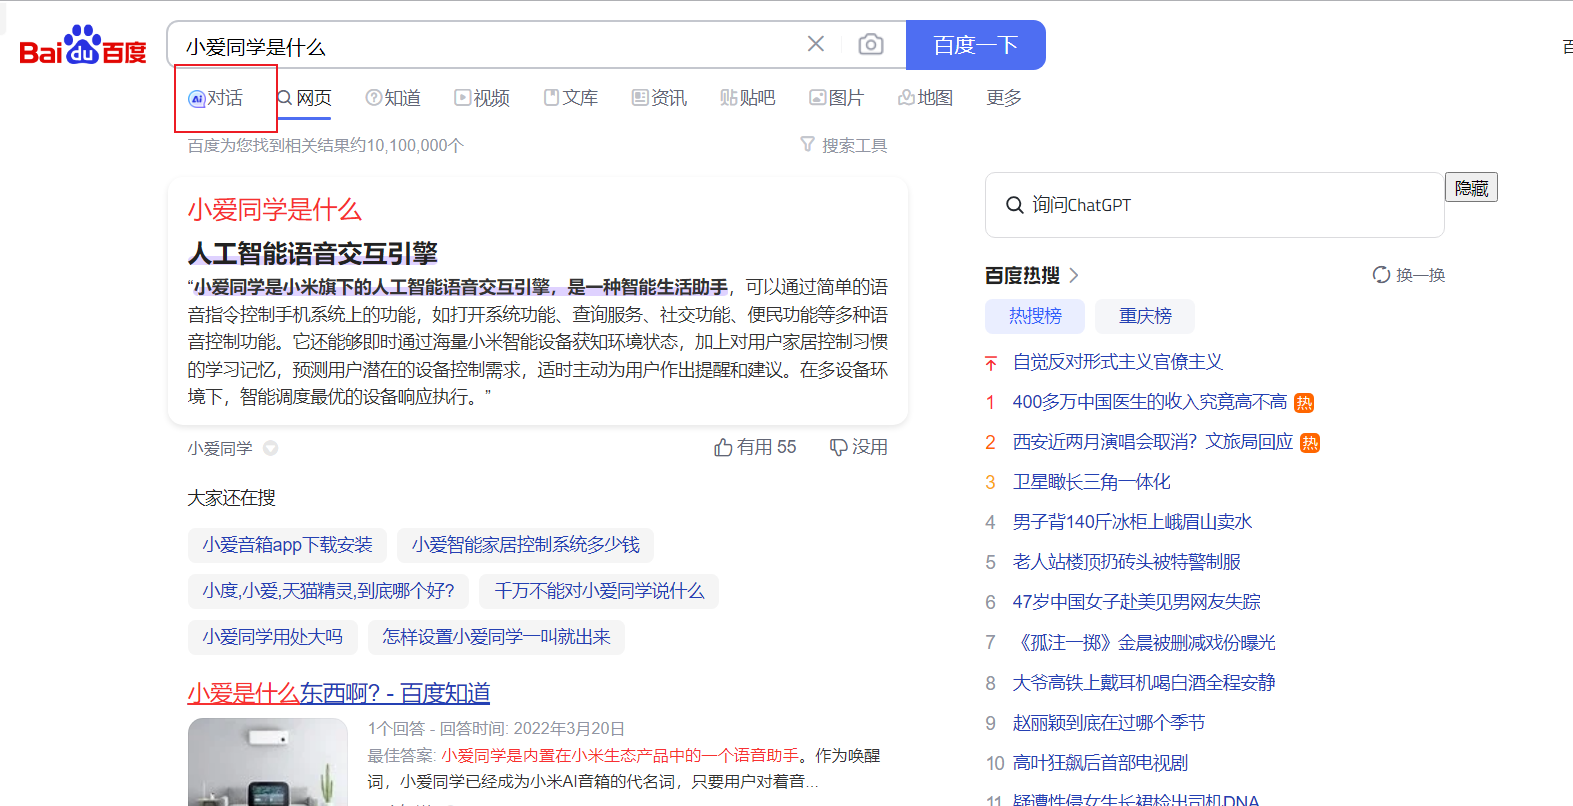This screenshot has height=806, width=1573.
Task: Select the 重庆榜 tab
Action: click(1144, 316)
